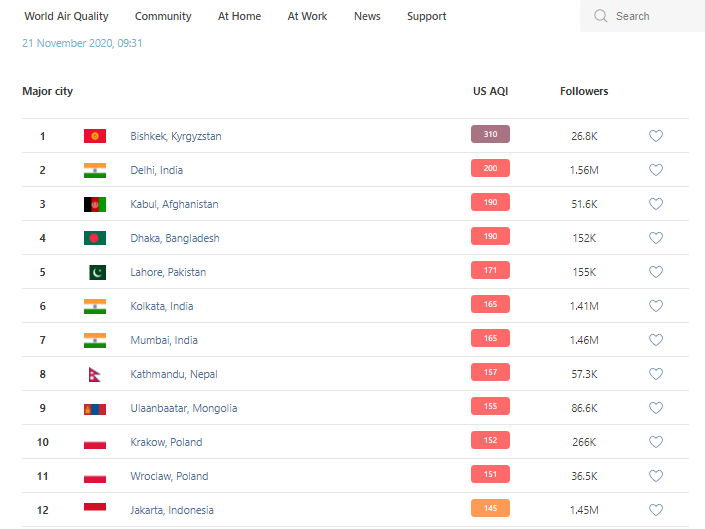This screenshot has height=529, width=705.
Task: Click the Bangladesh flag icon
Action: click(x=95, y=238)
